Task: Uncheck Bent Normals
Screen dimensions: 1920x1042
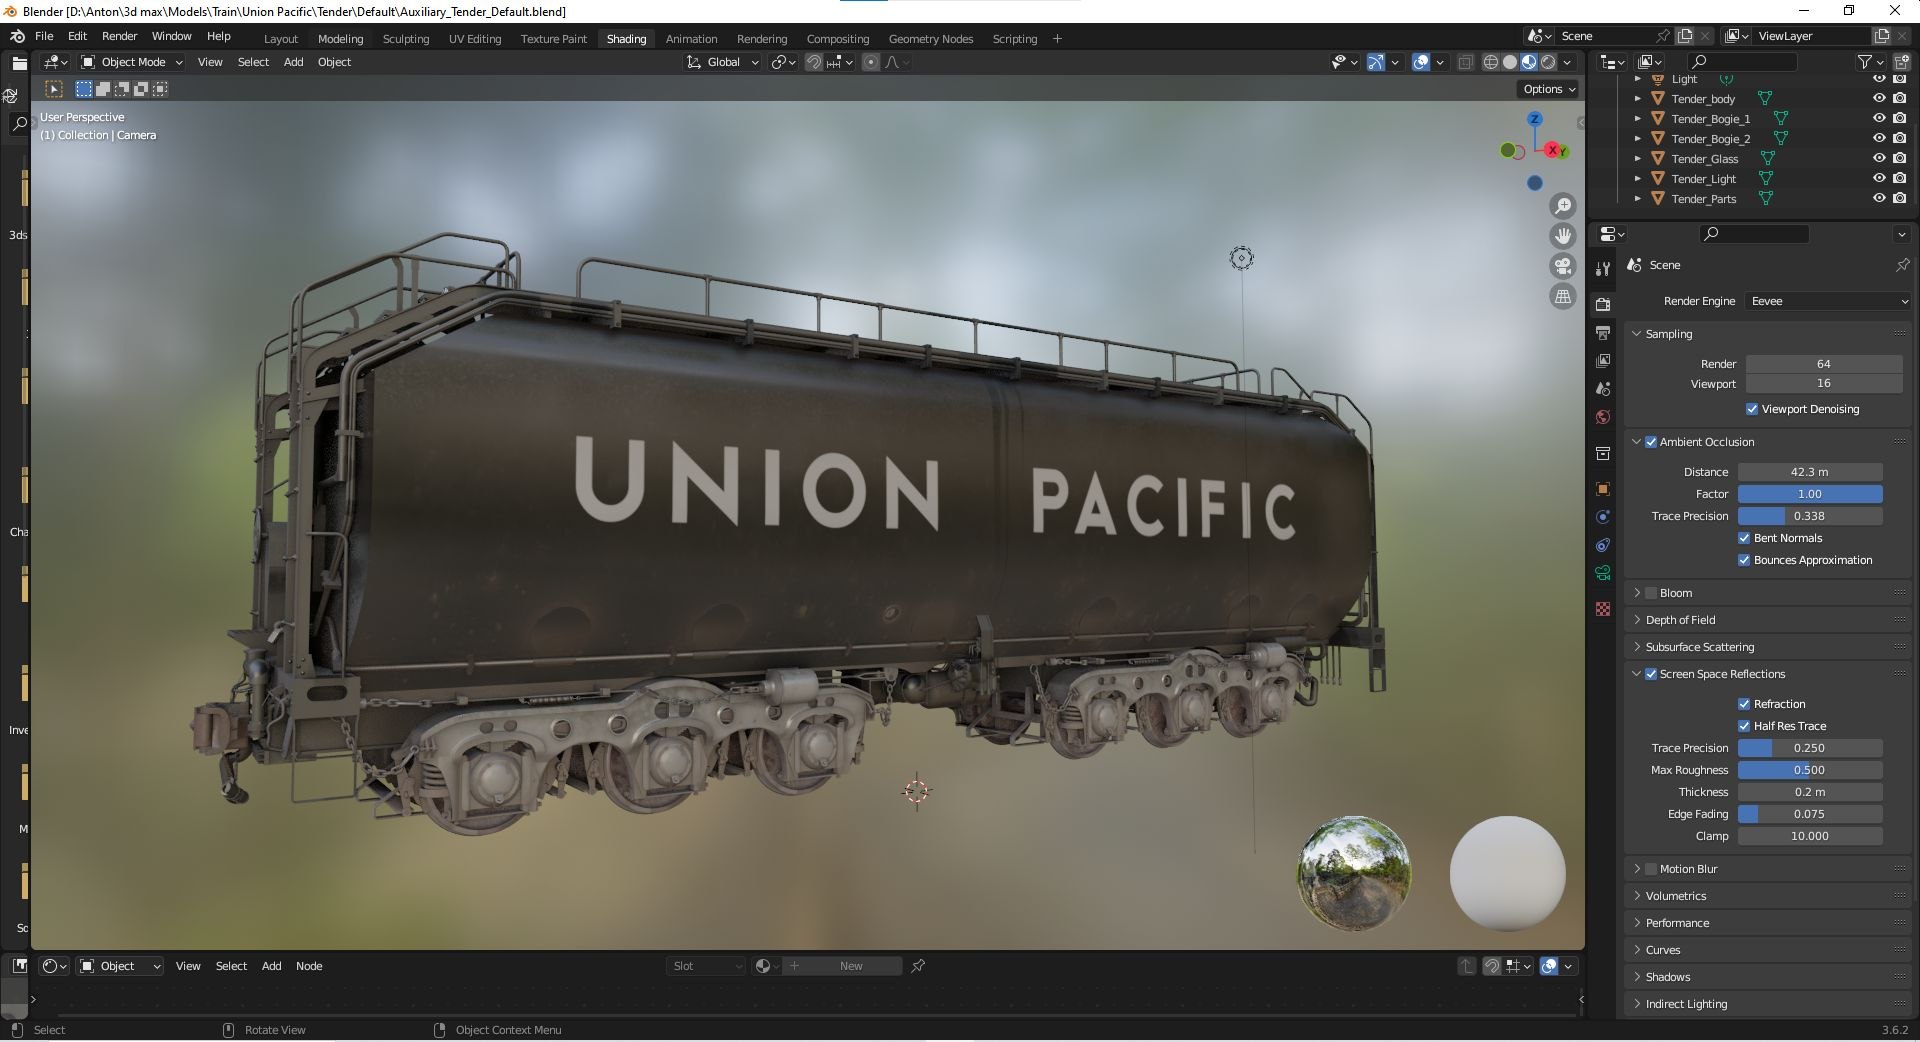Action: click(x=1744, y=538)
